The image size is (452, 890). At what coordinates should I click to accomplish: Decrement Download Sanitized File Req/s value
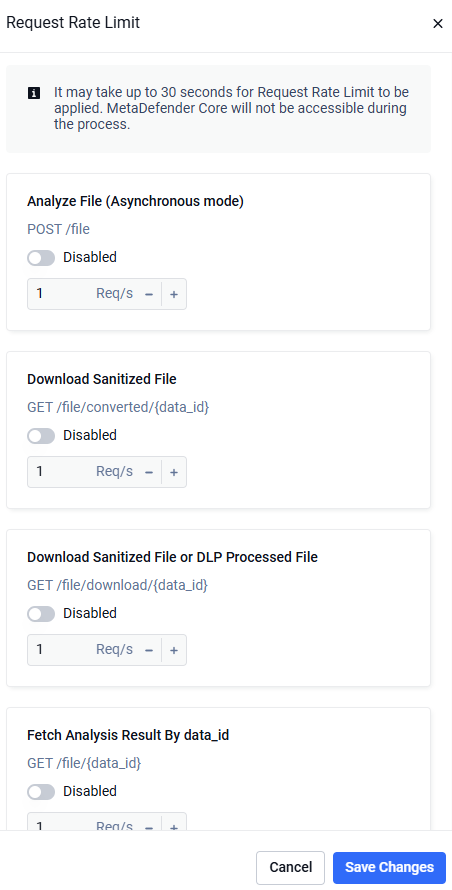[149, 472]
